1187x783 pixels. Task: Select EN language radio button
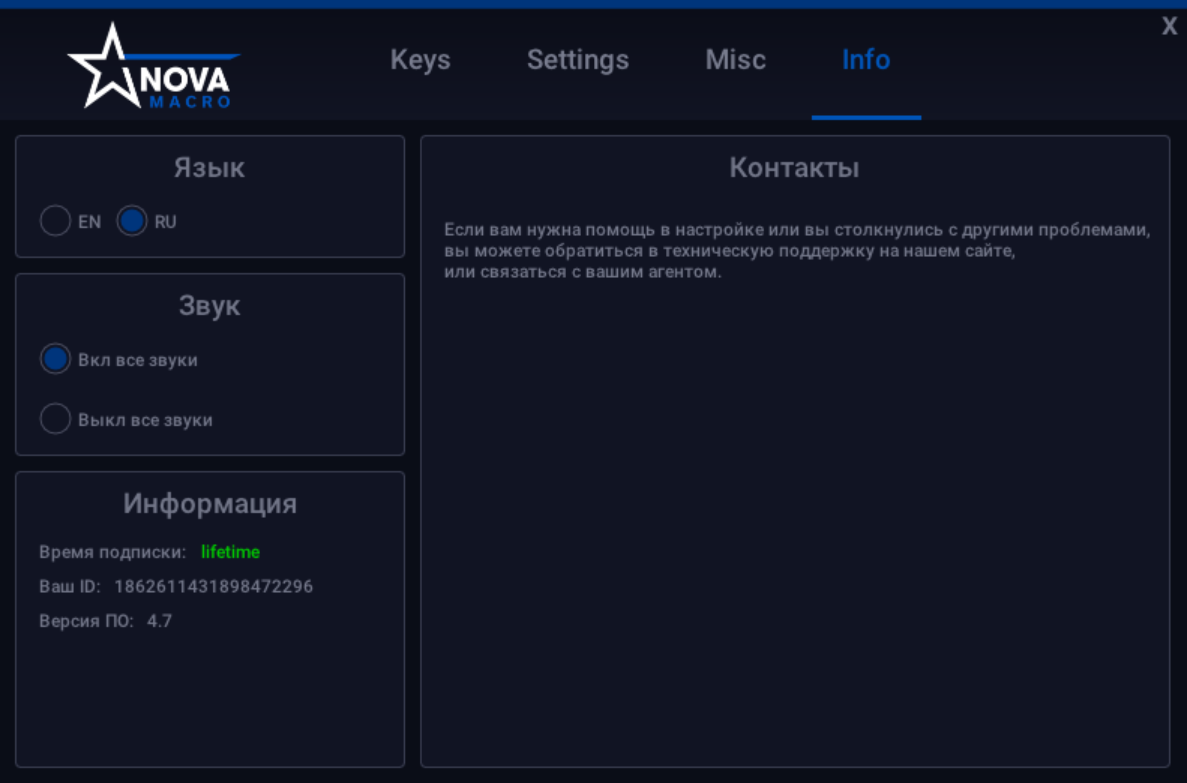[55, 221]
